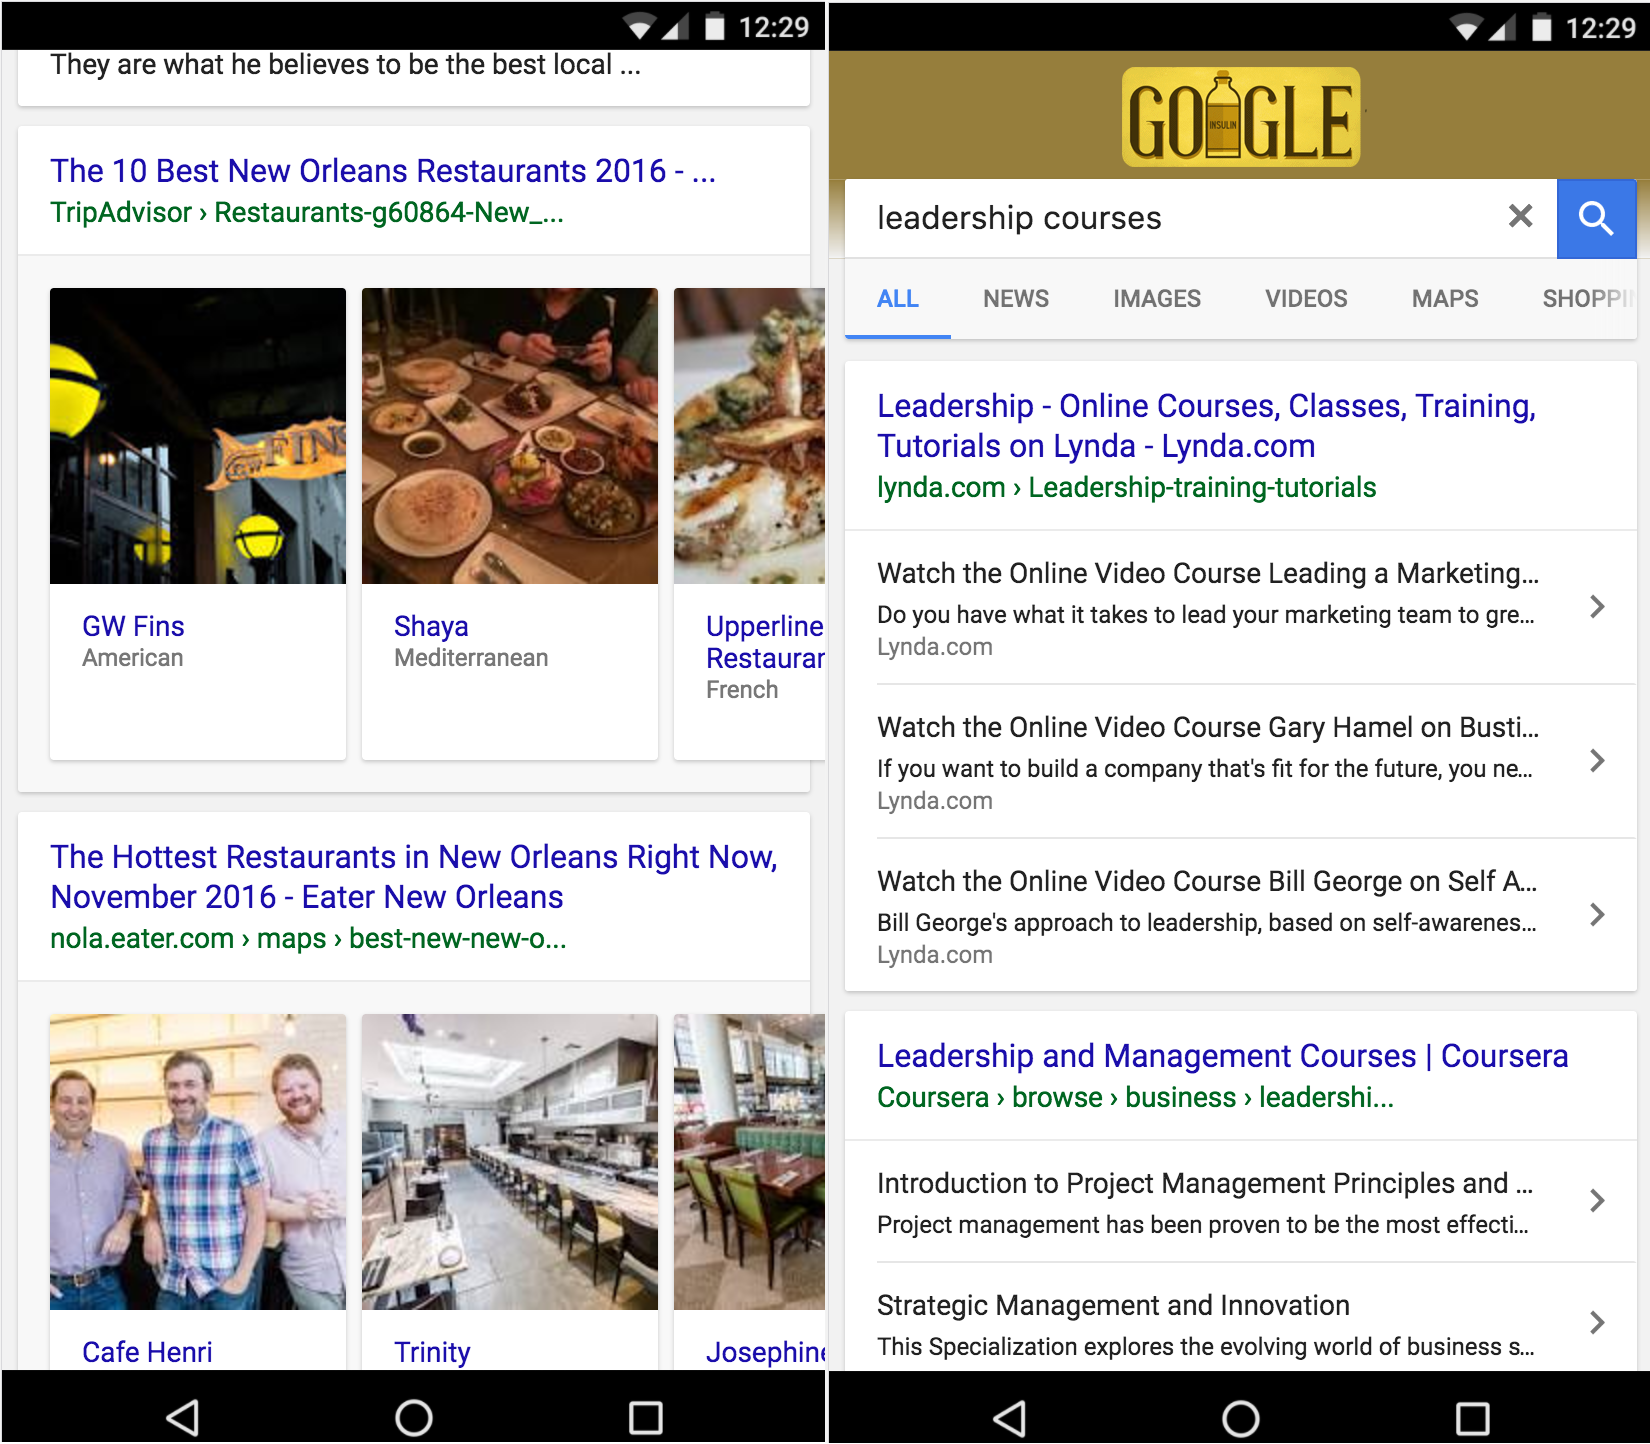This screenshot has height=1444, width=1650.
Task: Open Introduction to Project Management Principles result
Action: pos(1205,1183)
